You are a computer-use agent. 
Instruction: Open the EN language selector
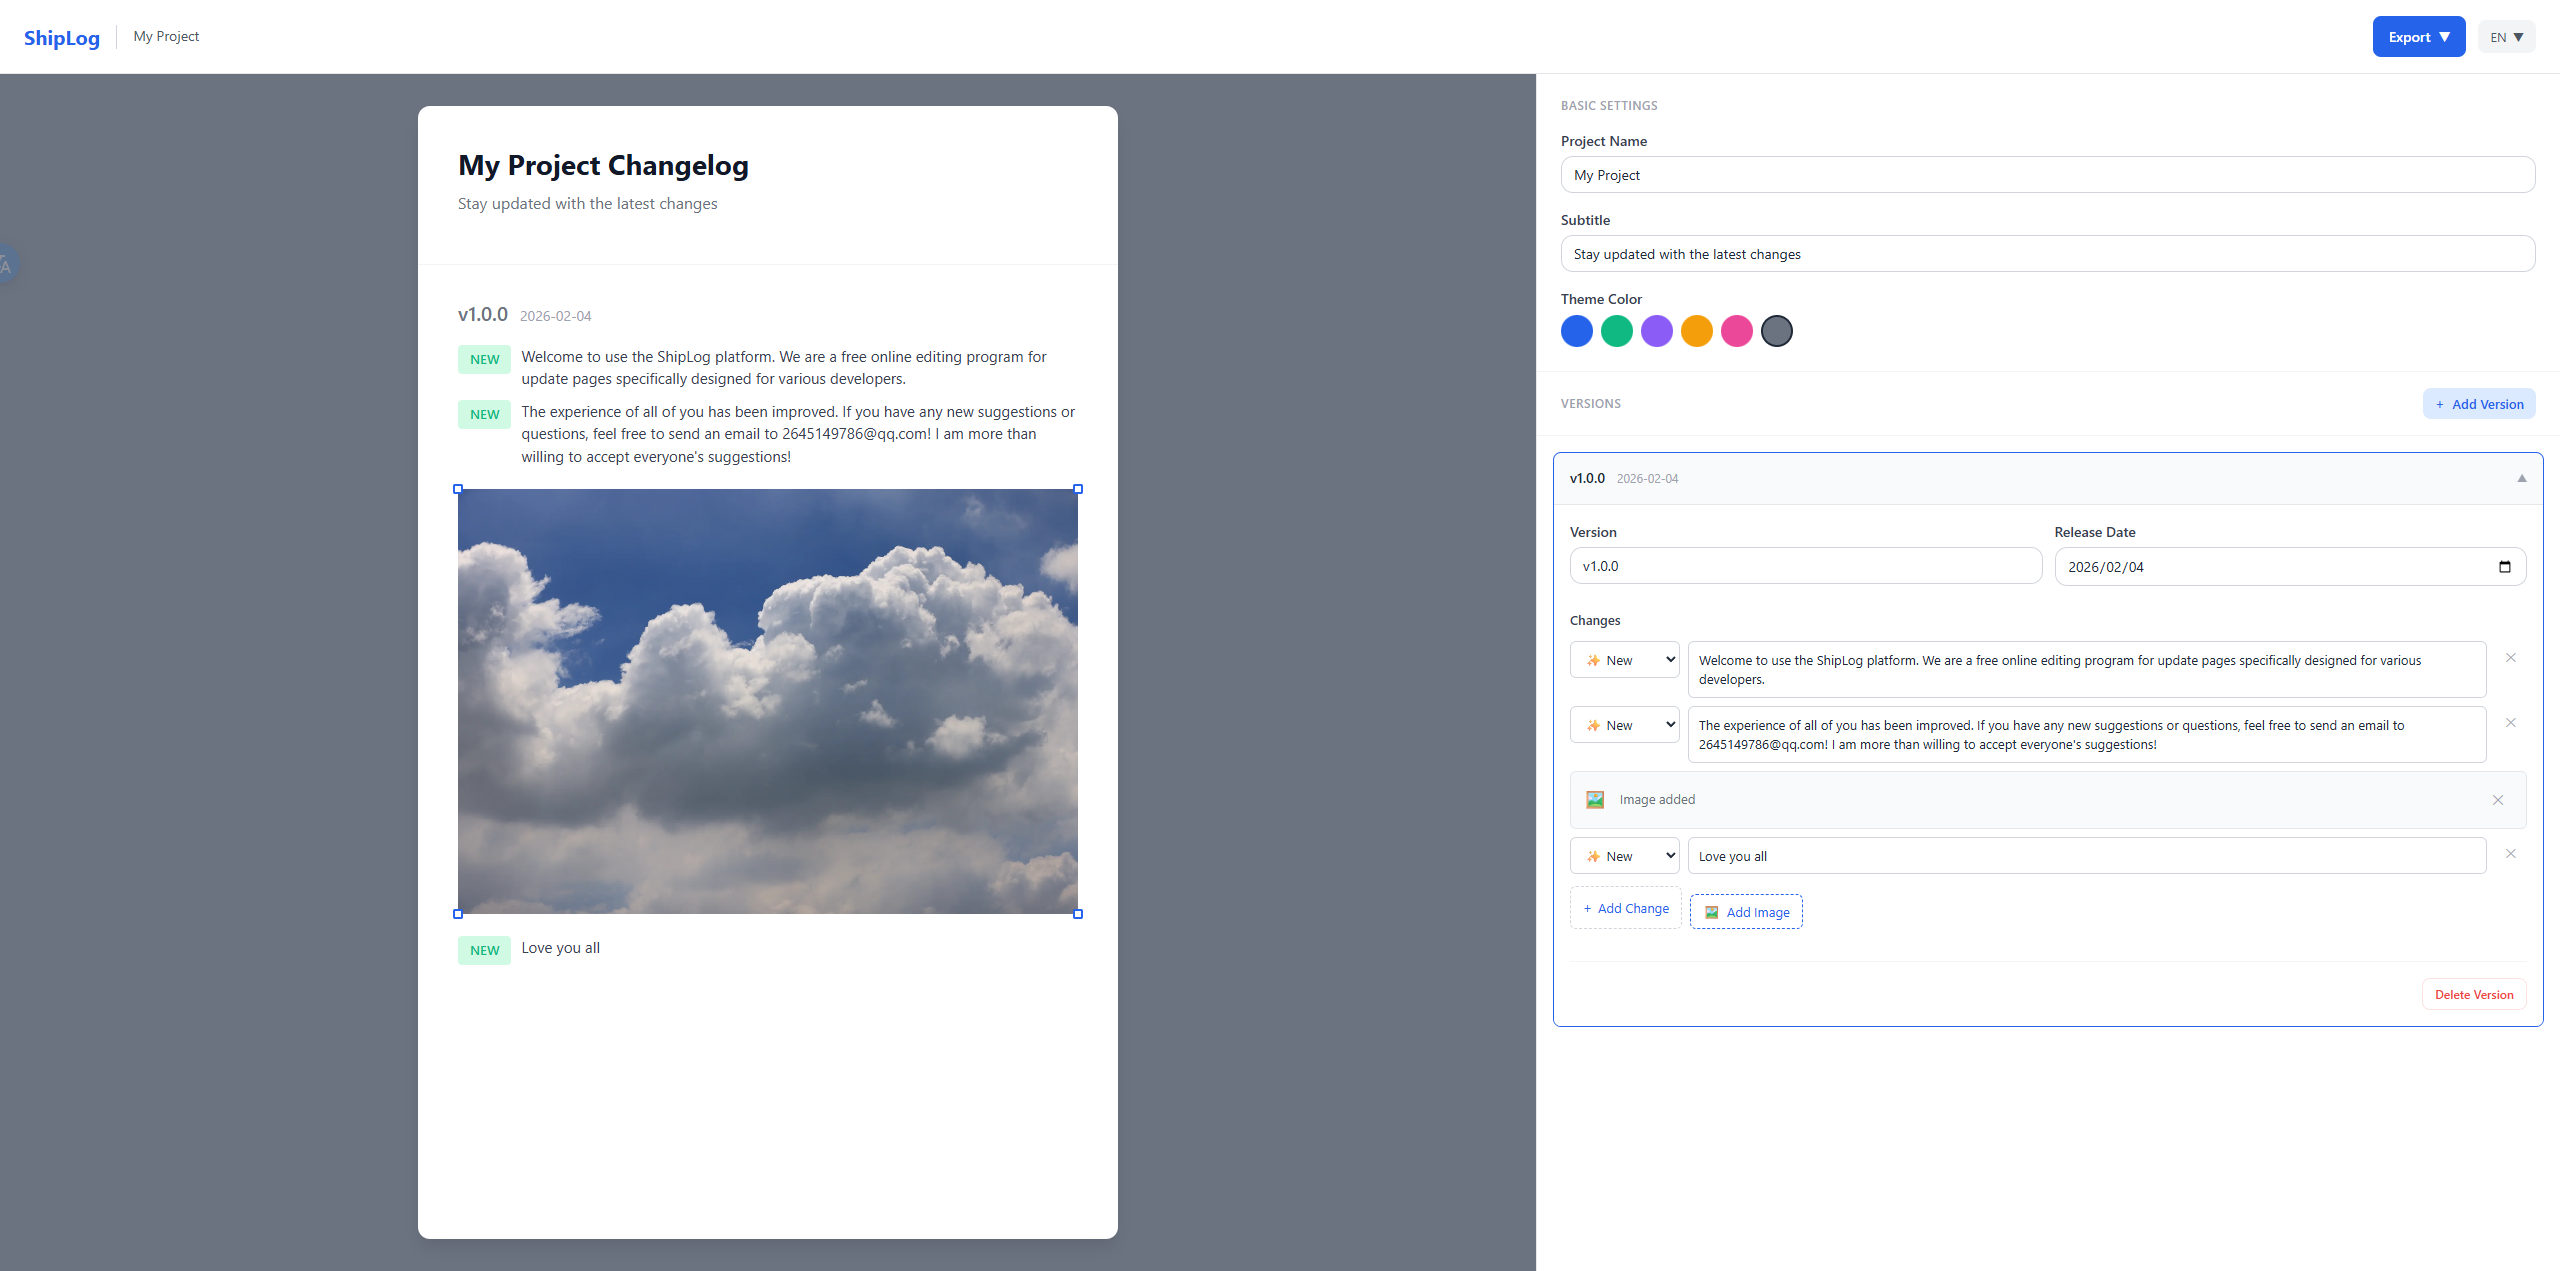[x=2506, y=37]
